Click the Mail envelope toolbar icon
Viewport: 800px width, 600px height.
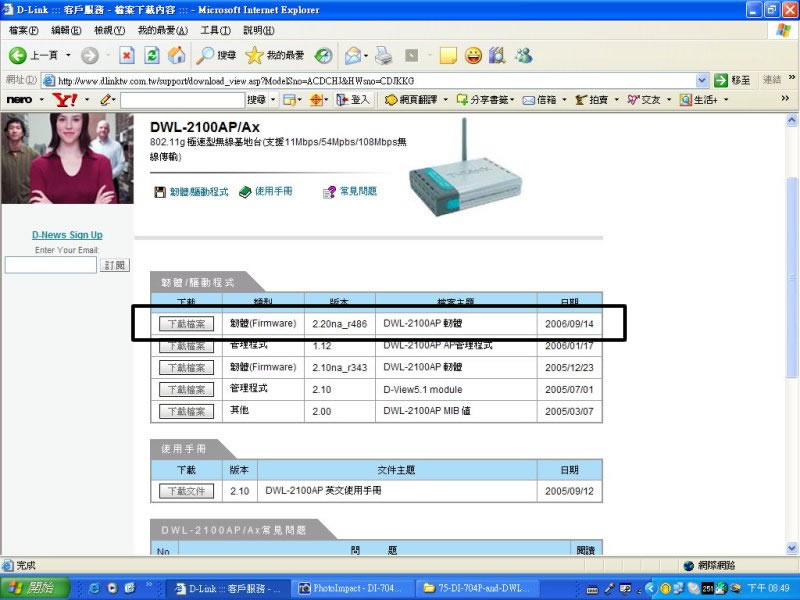coord(353,55)
